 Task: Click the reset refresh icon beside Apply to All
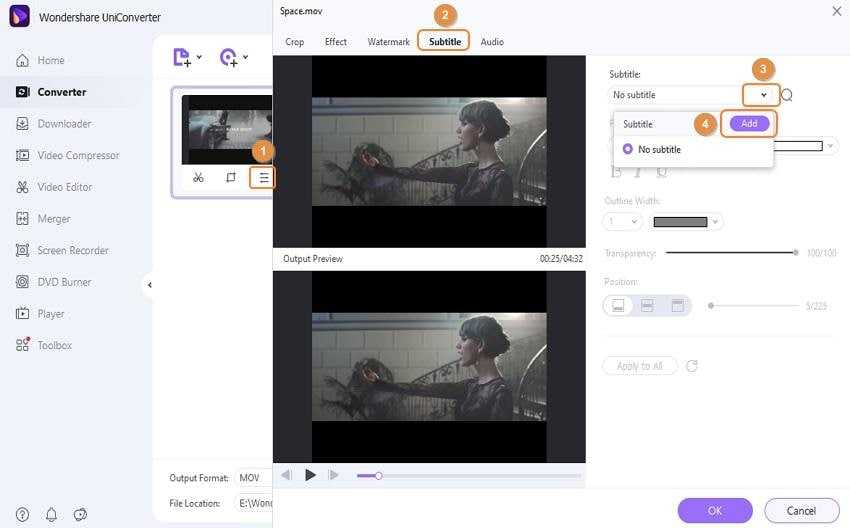tap(692, 366)
